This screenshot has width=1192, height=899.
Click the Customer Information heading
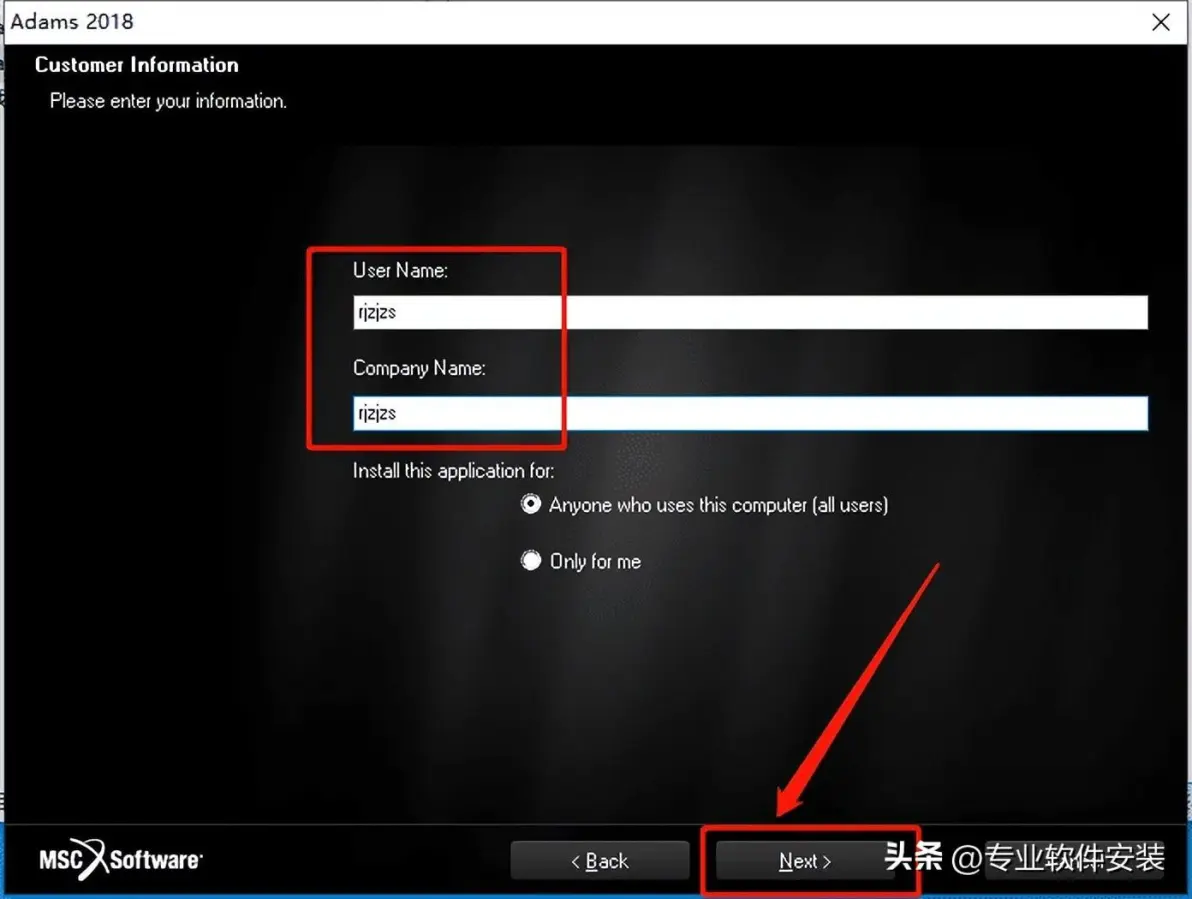pyautogui.click(x=137, y=65)
